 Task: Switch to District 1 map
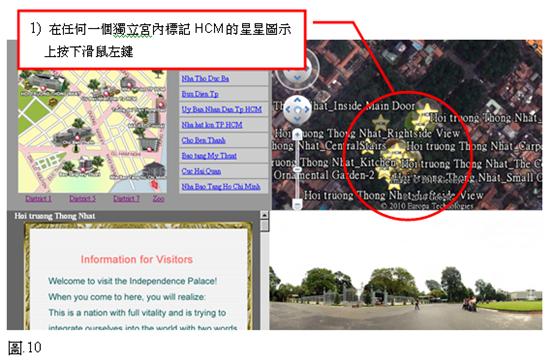38,198
